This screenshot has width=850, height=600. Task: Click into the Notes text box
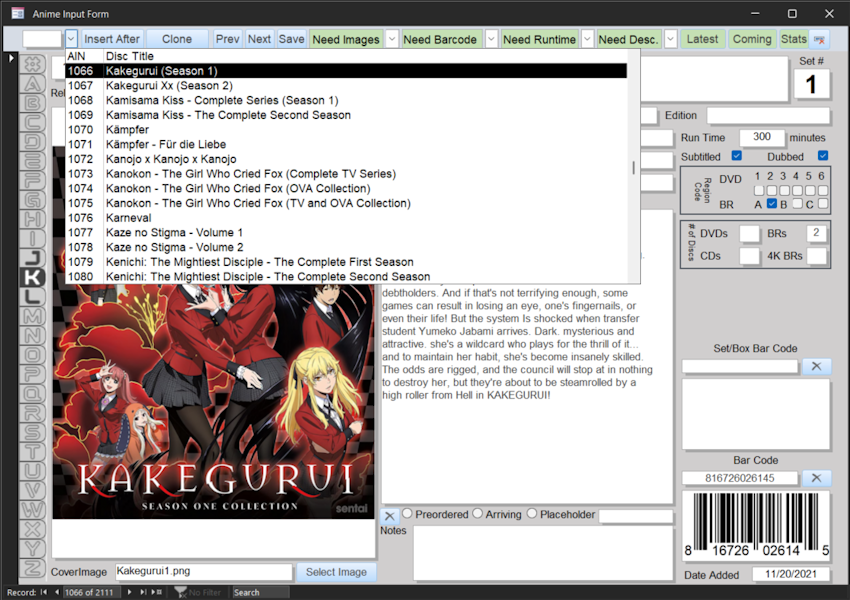pos(543,553)
